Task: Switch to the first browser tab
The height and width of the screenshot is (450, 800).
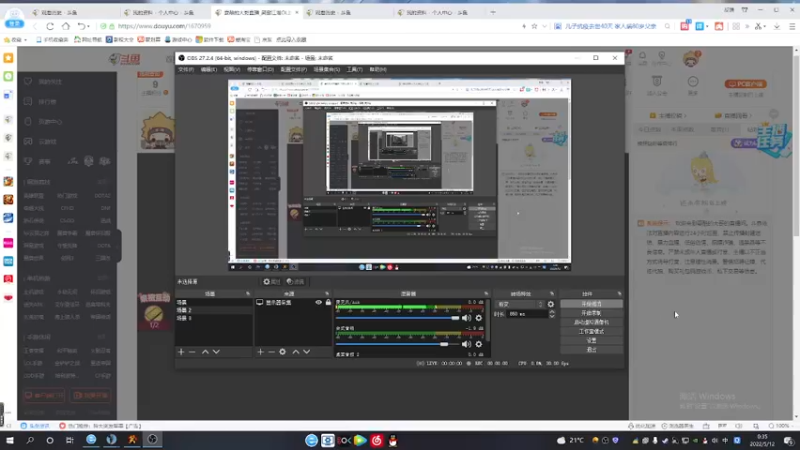Action: pyautogui.click(x=74, y=12)
